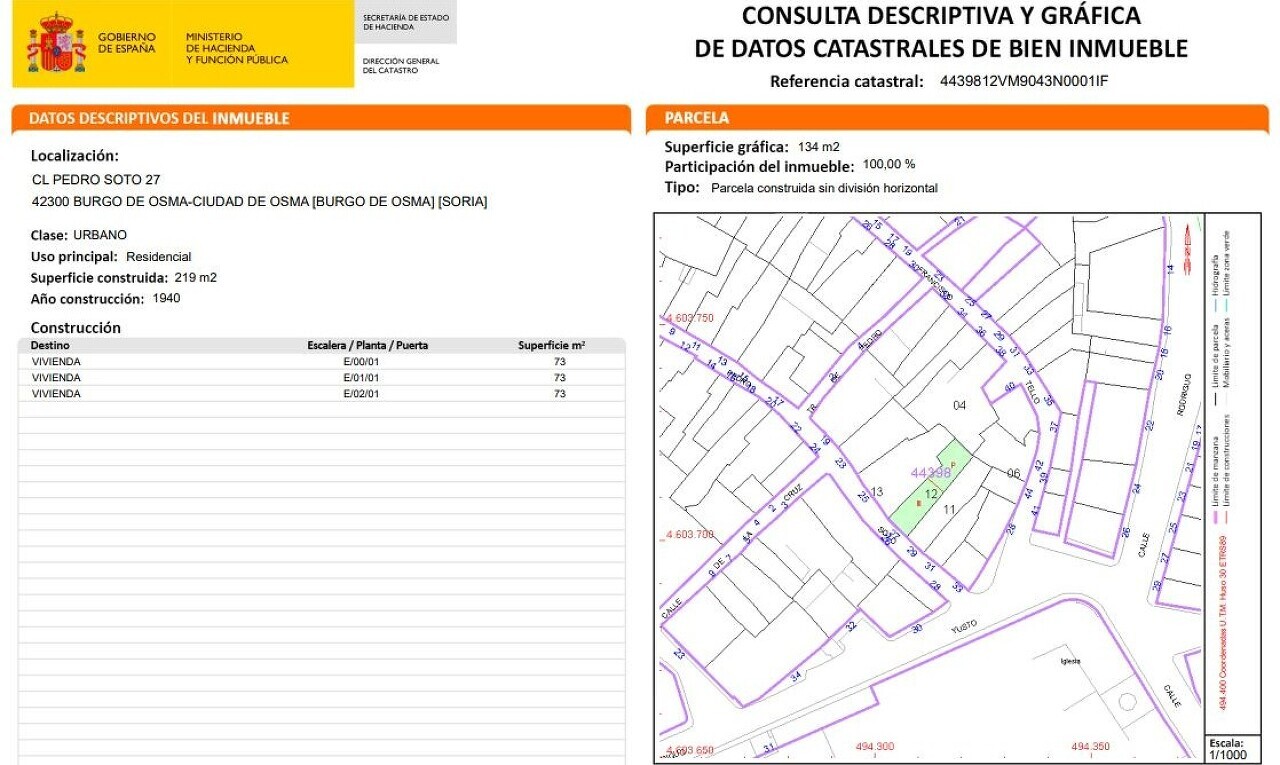Click 'Superficie m²' column header

(552, 345)
